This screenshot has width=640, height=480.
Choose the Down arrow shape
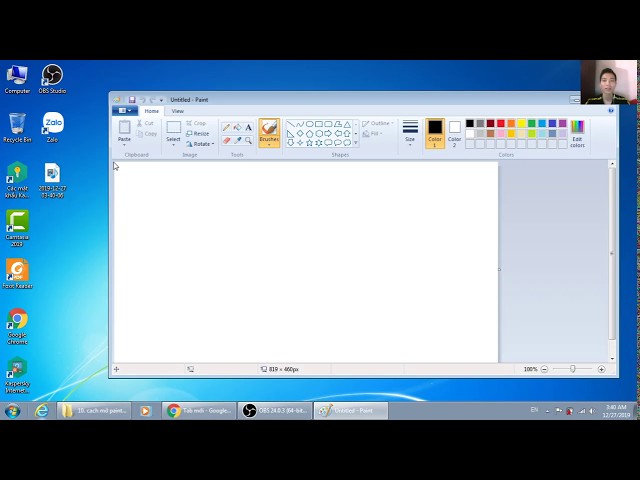pyautogui.click(x=291, y=143)
